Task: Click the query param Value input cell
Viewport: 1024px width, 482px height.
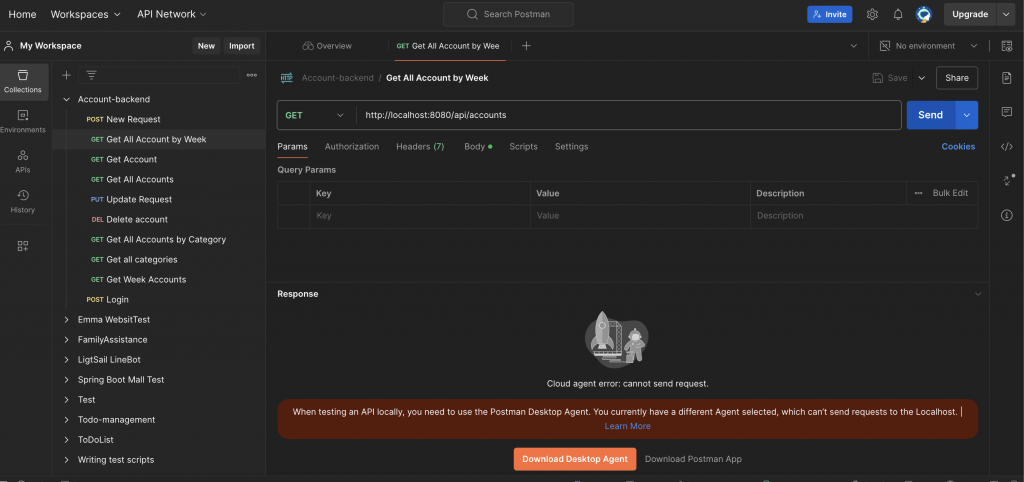Action: (x=640, y=216)
